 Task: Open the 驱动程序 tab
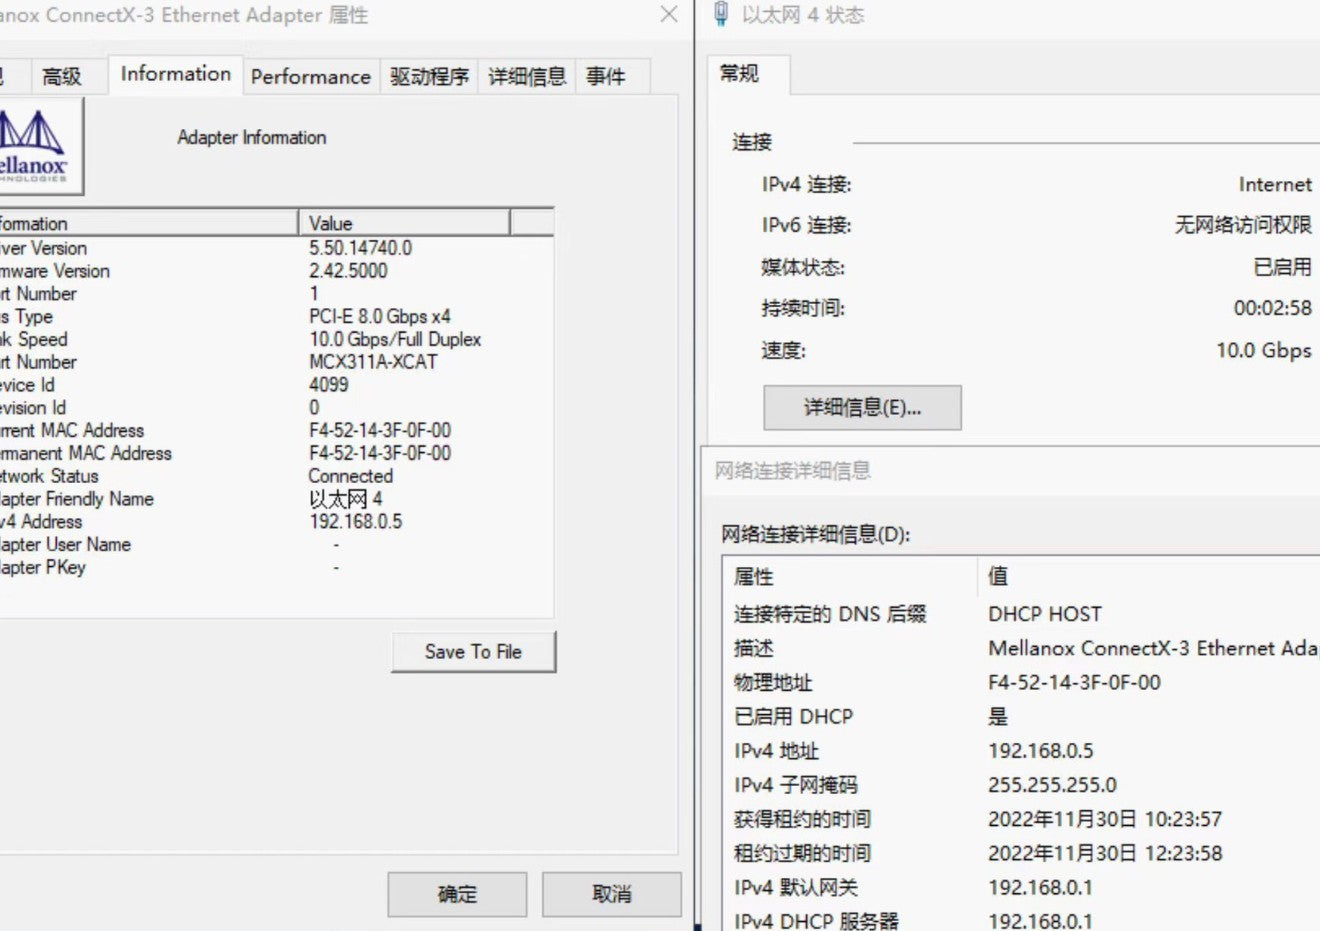[x=429, y=77]
